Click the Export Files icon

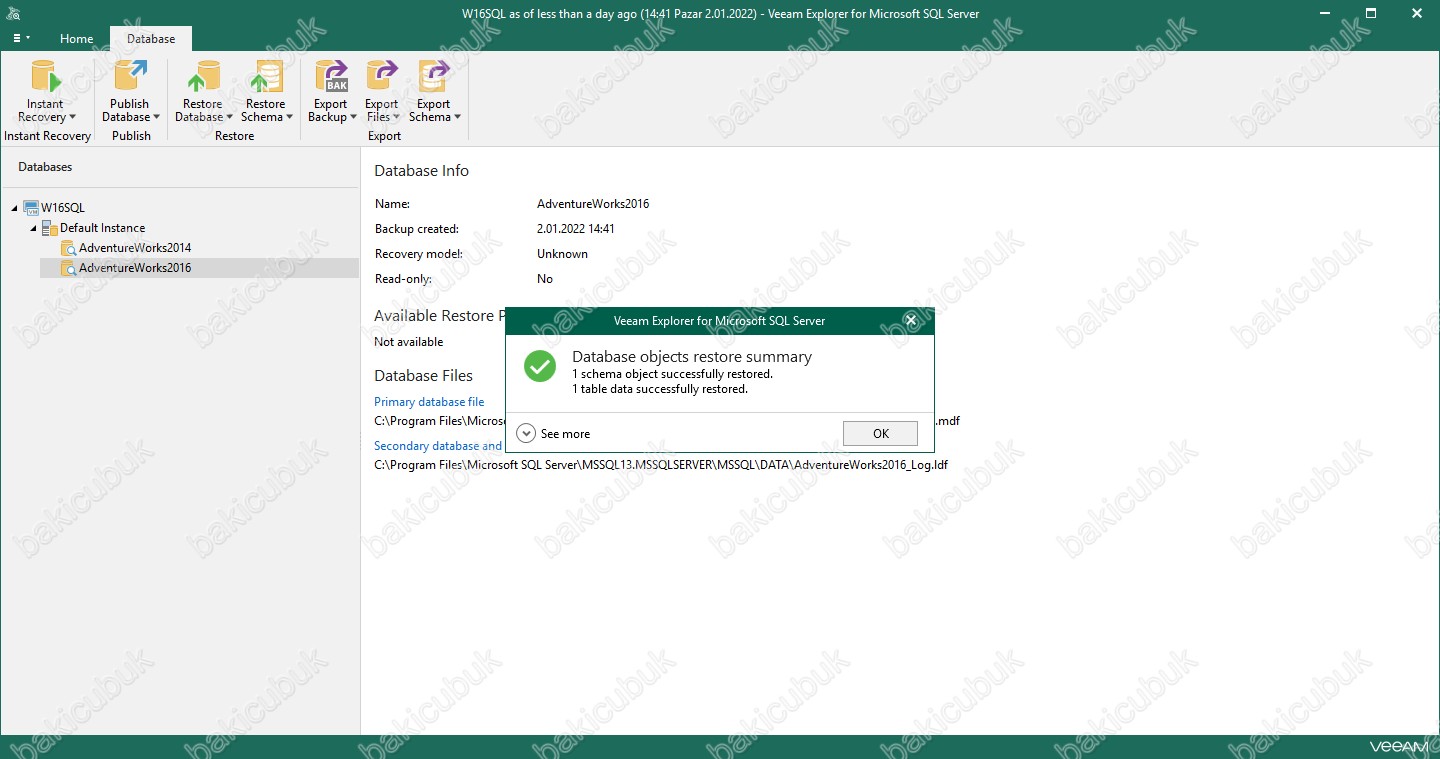(382, 77)
